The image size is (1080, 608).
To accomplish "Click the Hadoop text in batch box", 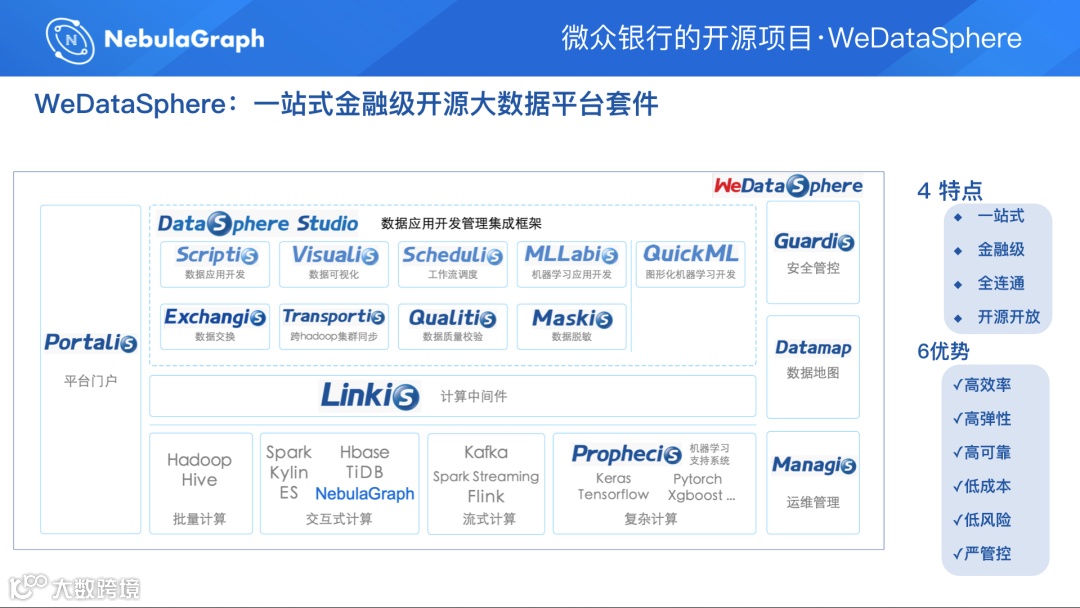I will [199, 460].
